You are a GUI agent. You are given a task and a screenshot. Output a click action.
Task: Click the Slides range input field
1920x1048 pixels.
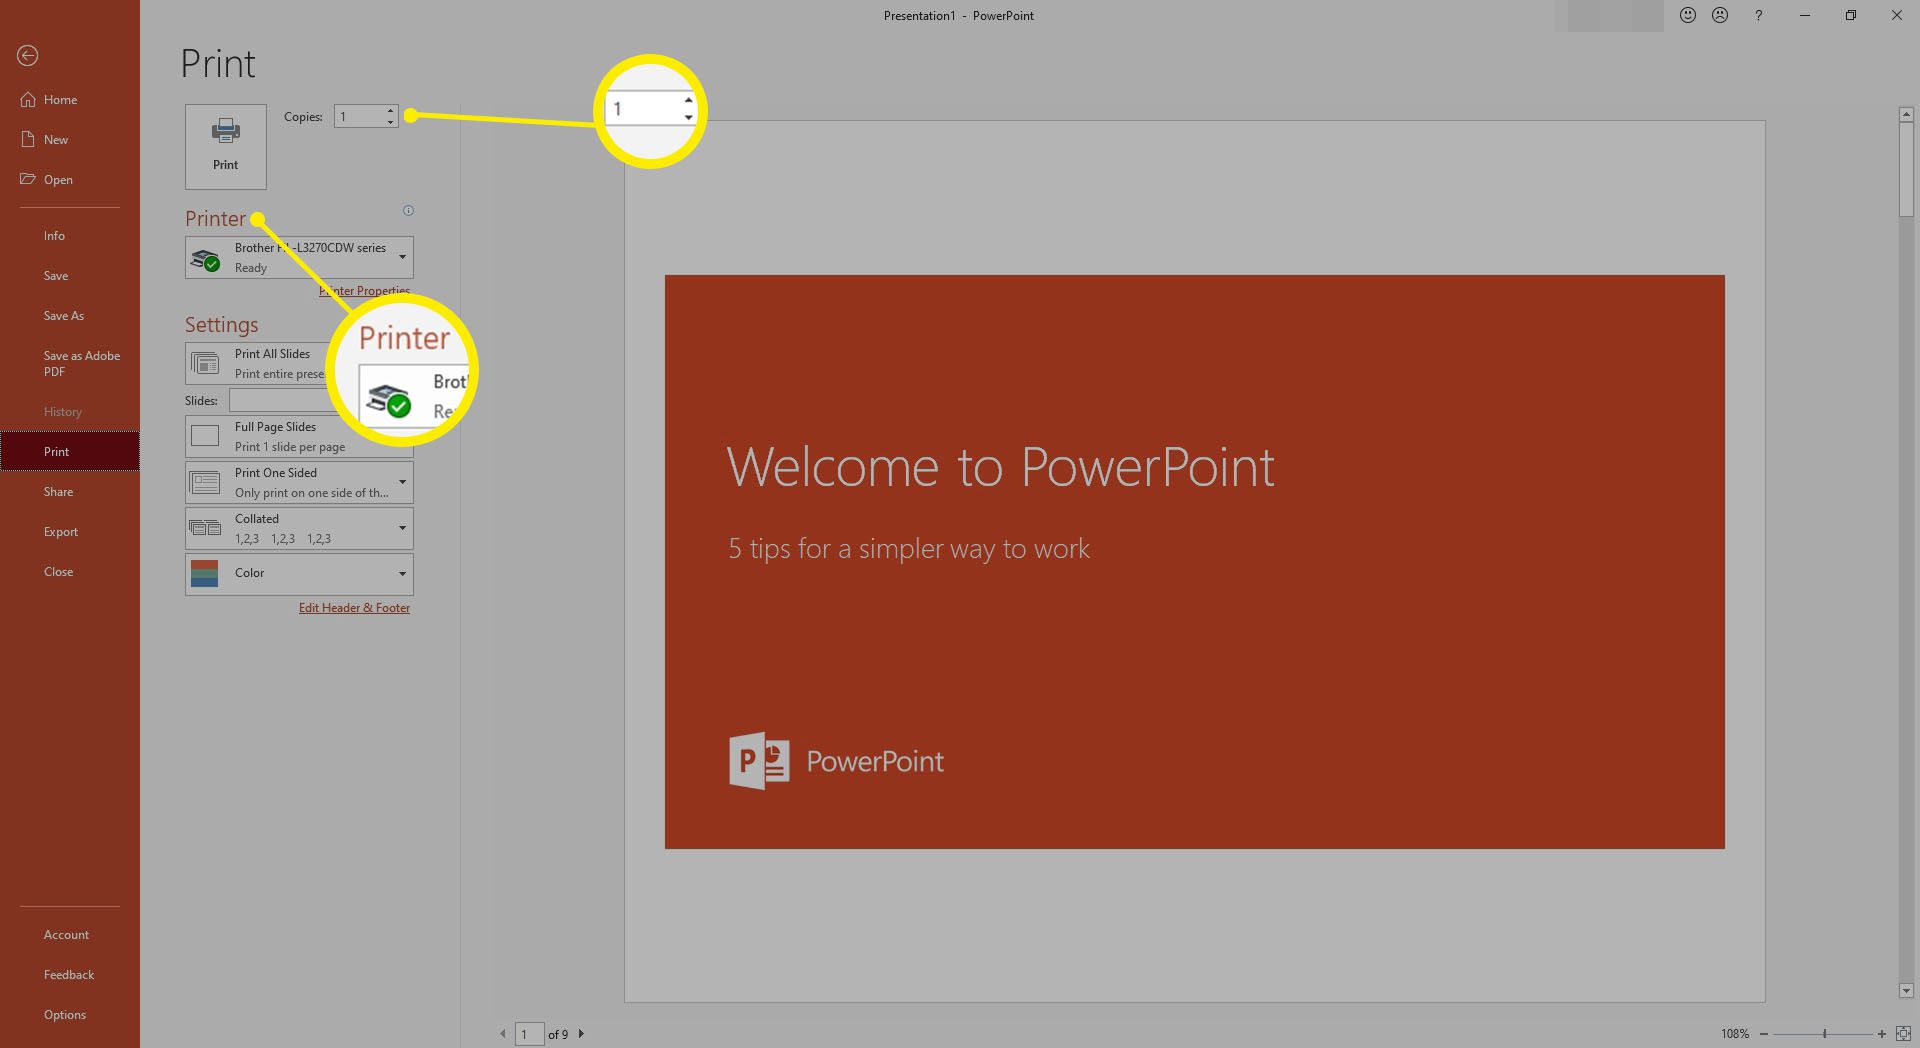click(284, 400)
